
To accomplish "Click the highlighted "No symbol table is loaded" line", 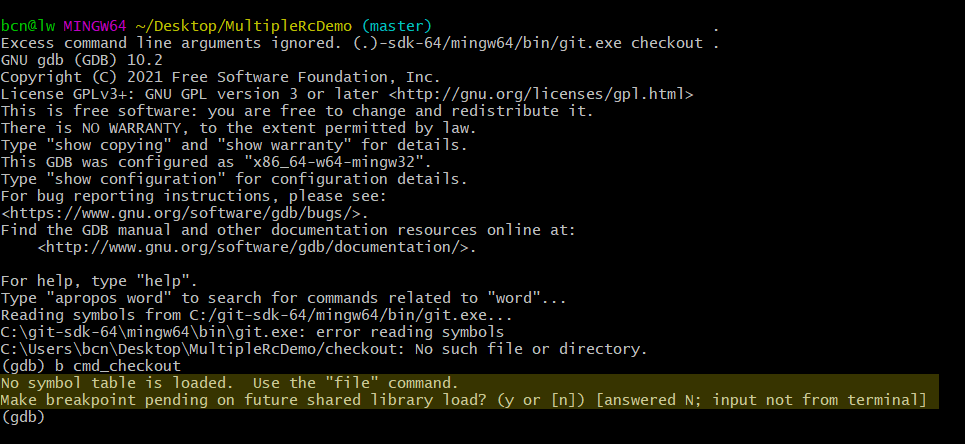I will (x=229, y=383).
